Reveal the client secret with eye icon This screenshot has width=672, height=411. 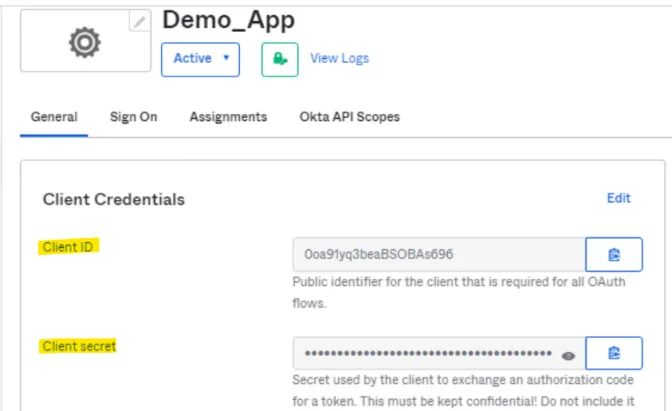(568, 356)
